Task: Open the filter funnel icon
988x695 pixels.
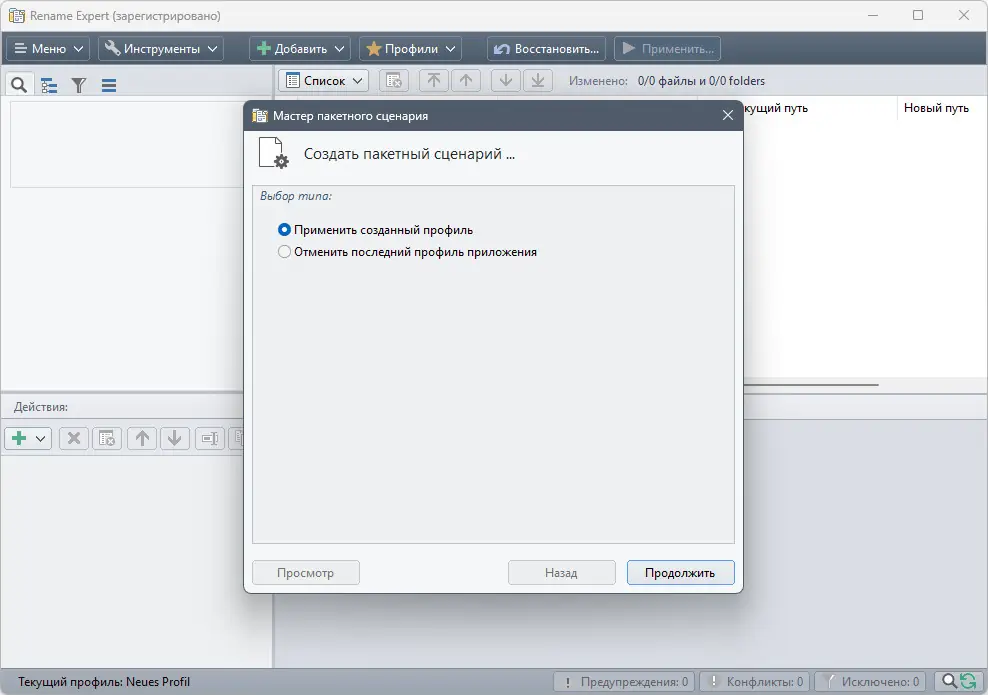Action: [x=79, y=85]
